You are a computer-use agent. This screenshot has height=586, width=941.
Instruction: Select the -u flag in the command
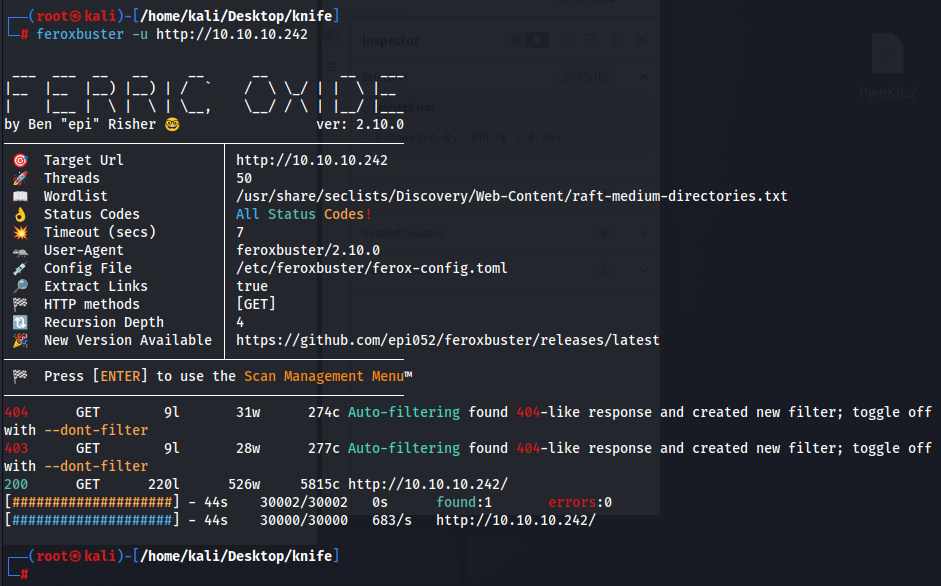(140, 34)
